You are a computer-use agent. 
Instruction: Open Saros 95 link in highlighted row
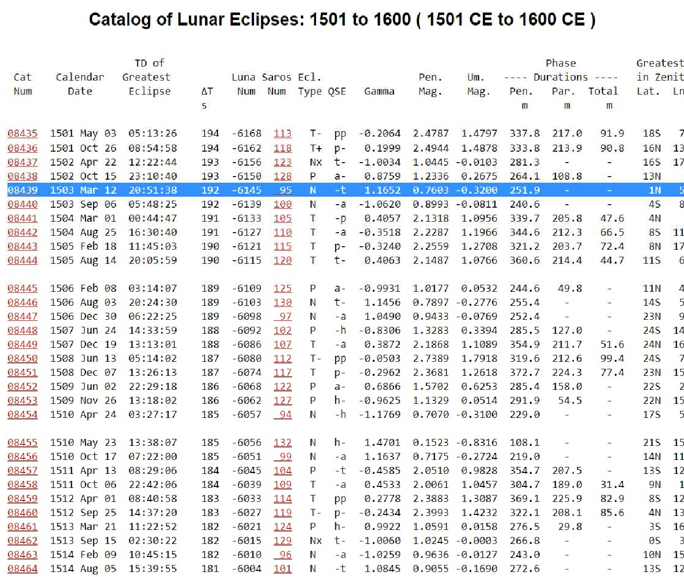click(285, 190)
